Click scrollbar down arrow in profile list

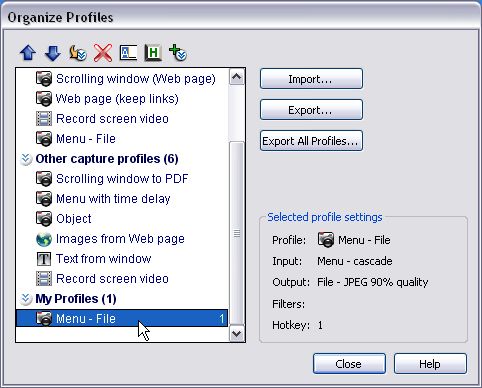pyautogui.click(x=237, y=333)
